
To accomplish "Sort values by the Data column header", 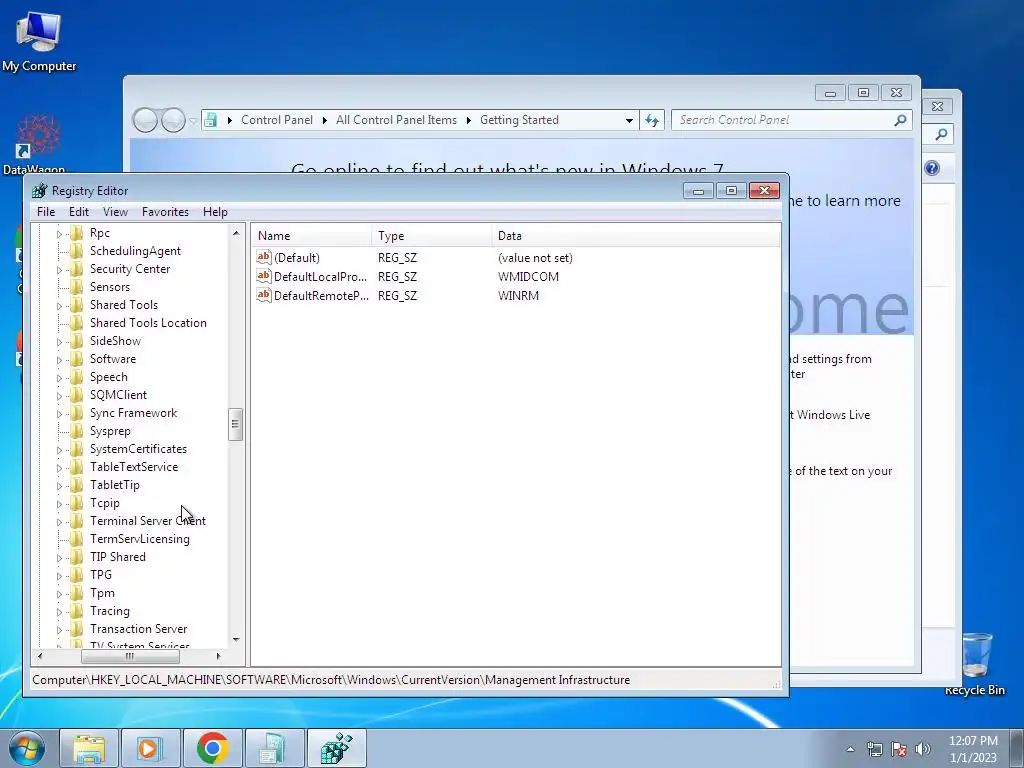I will click(635, 236).
